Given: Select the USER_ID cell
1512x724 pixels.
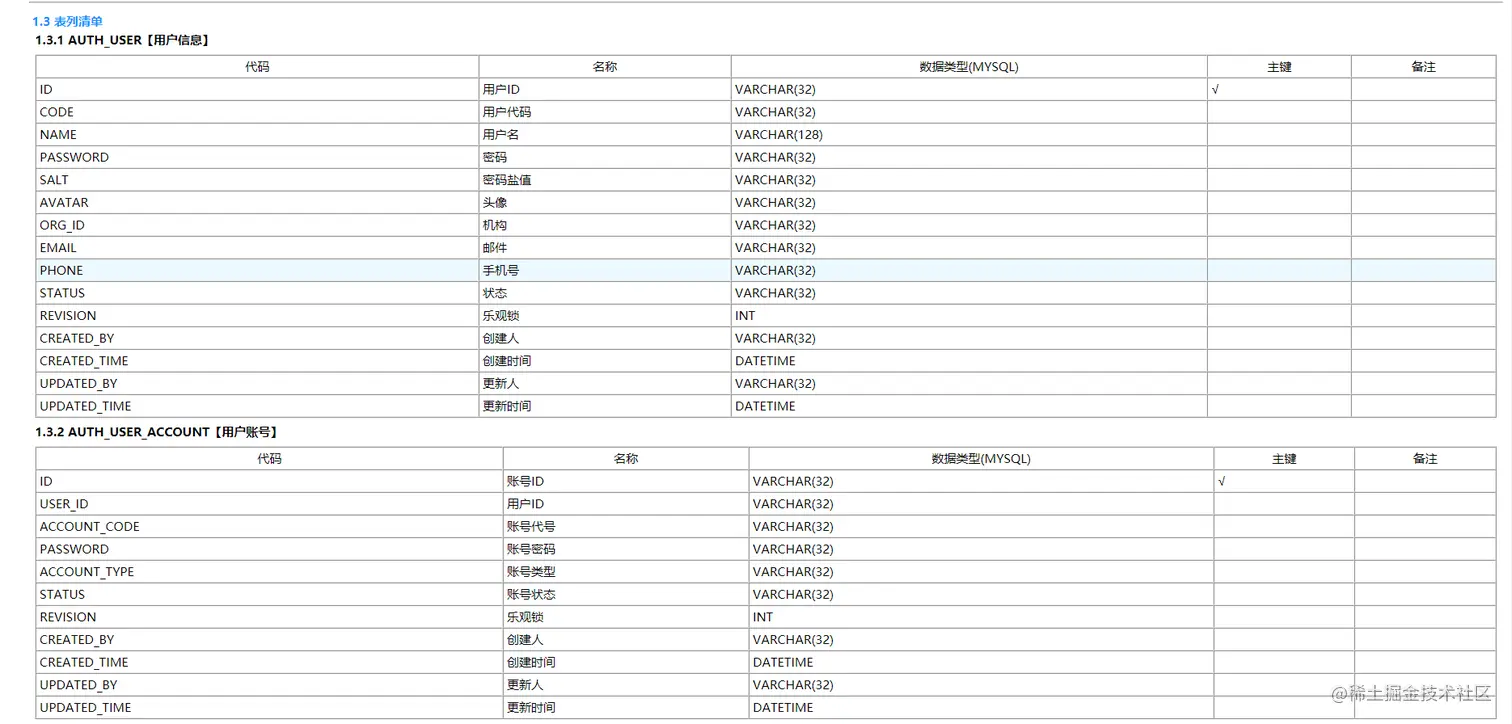Looking at the screenshot, I should click(269, 504).
